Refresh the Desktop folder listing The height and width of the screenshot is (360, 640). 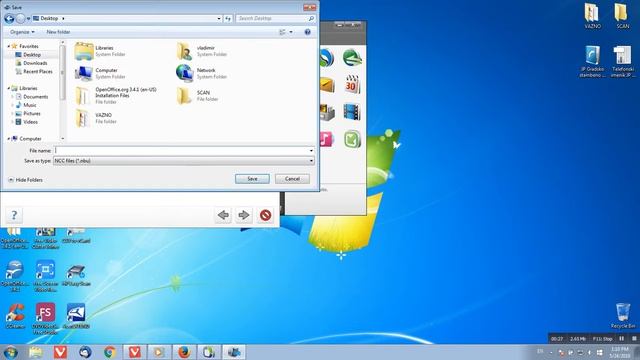coord(228,18)
